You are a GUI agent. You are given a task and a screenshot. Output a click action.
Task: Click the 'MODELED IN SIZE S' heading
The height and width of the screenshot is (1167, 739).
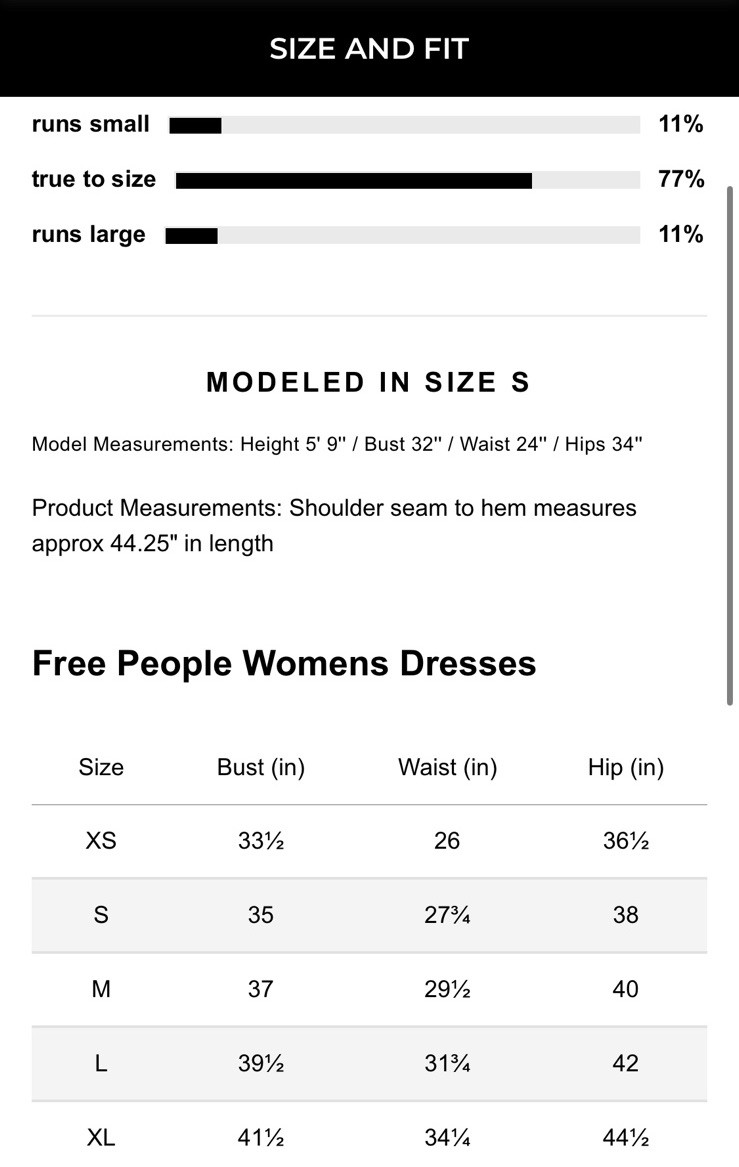click(368, 382)
